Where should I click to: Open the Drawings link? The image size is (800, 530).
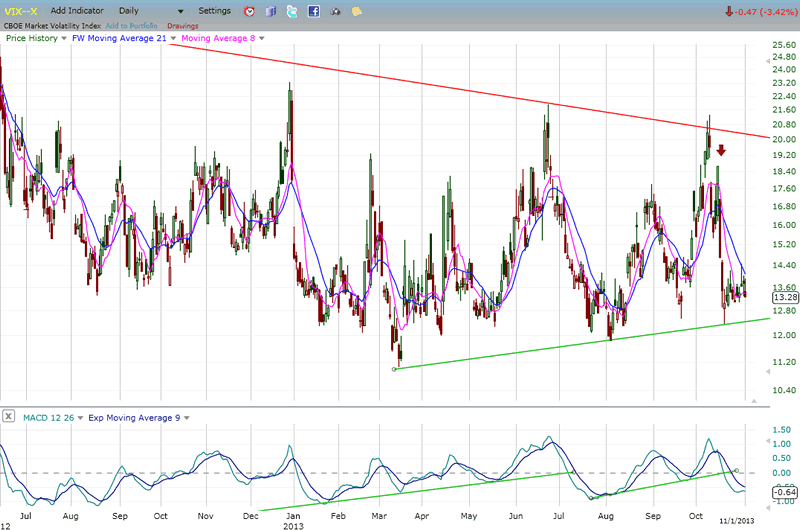183,25
